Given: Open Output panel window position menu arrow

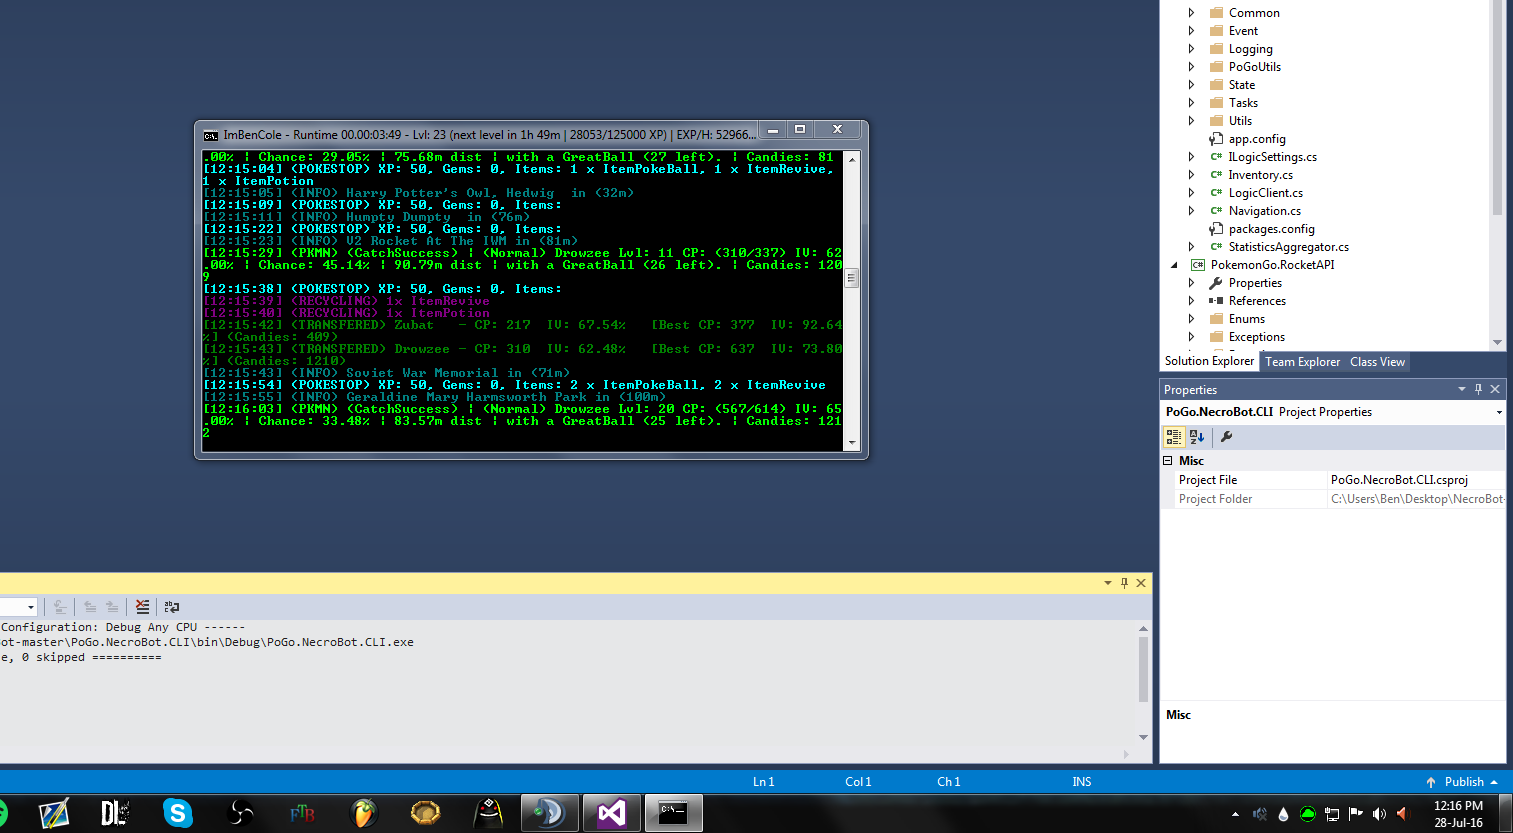Looking at the screenshot, I should pos(1108,583).
